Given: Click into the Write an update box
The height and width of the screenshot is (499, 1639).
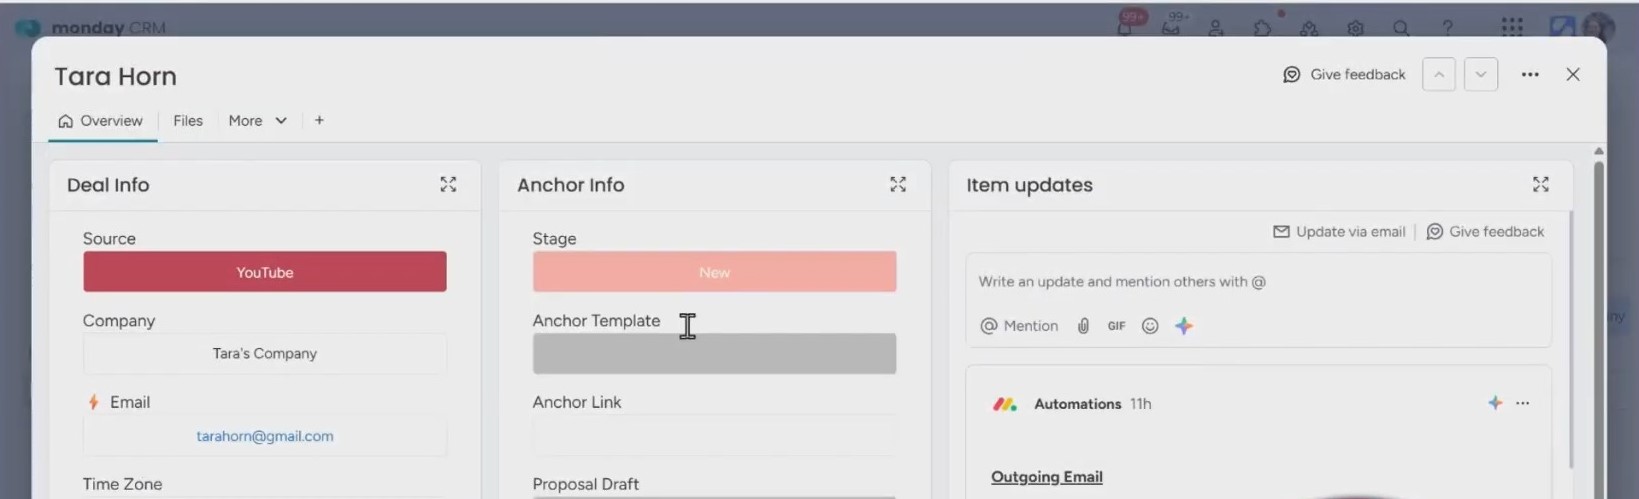Looking at the screenshot, I should point(1258,282).
